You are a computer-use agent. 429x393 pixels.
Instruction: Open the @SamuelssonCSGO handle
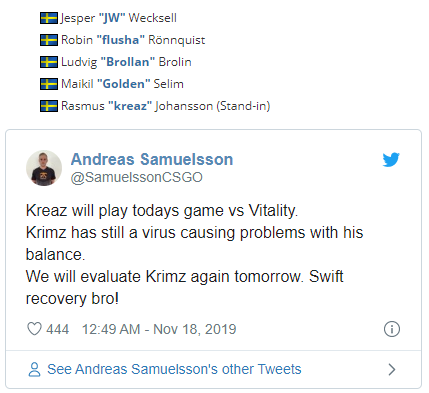tap(137, 177)
